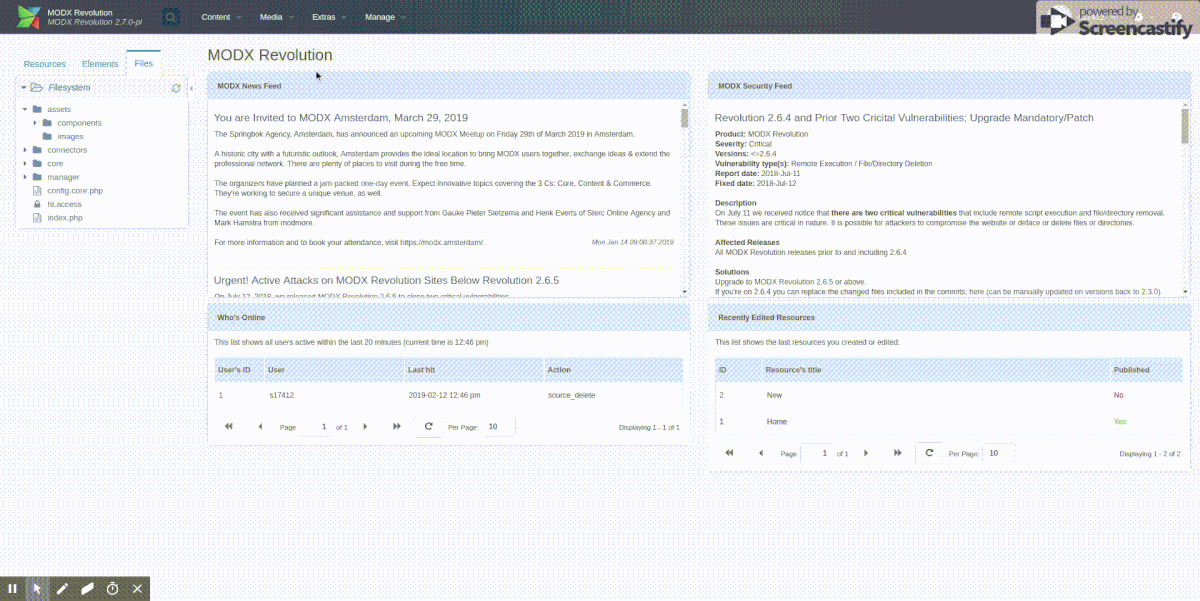Switch to the Files tab

tap(144, 64)
